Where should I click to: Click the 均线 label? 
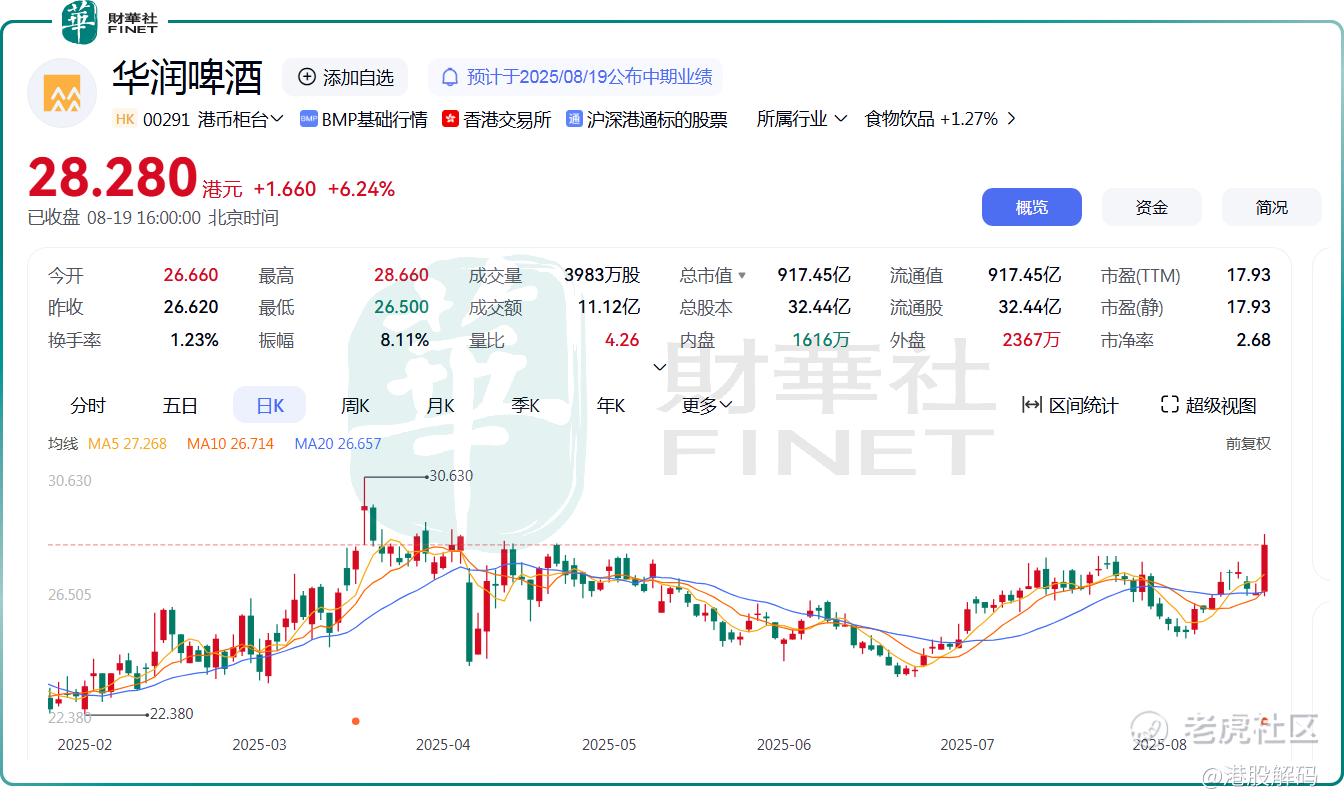63,443
